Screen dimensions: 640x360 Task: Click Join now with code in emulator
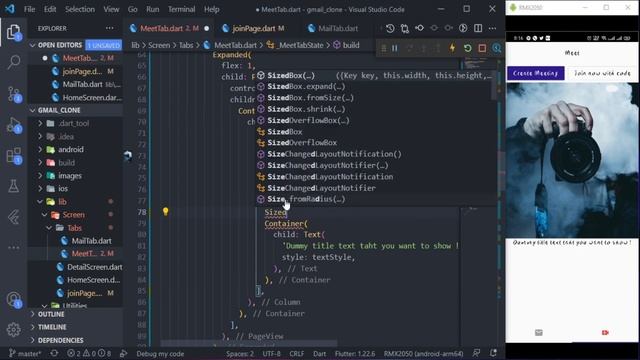(602, 73)
